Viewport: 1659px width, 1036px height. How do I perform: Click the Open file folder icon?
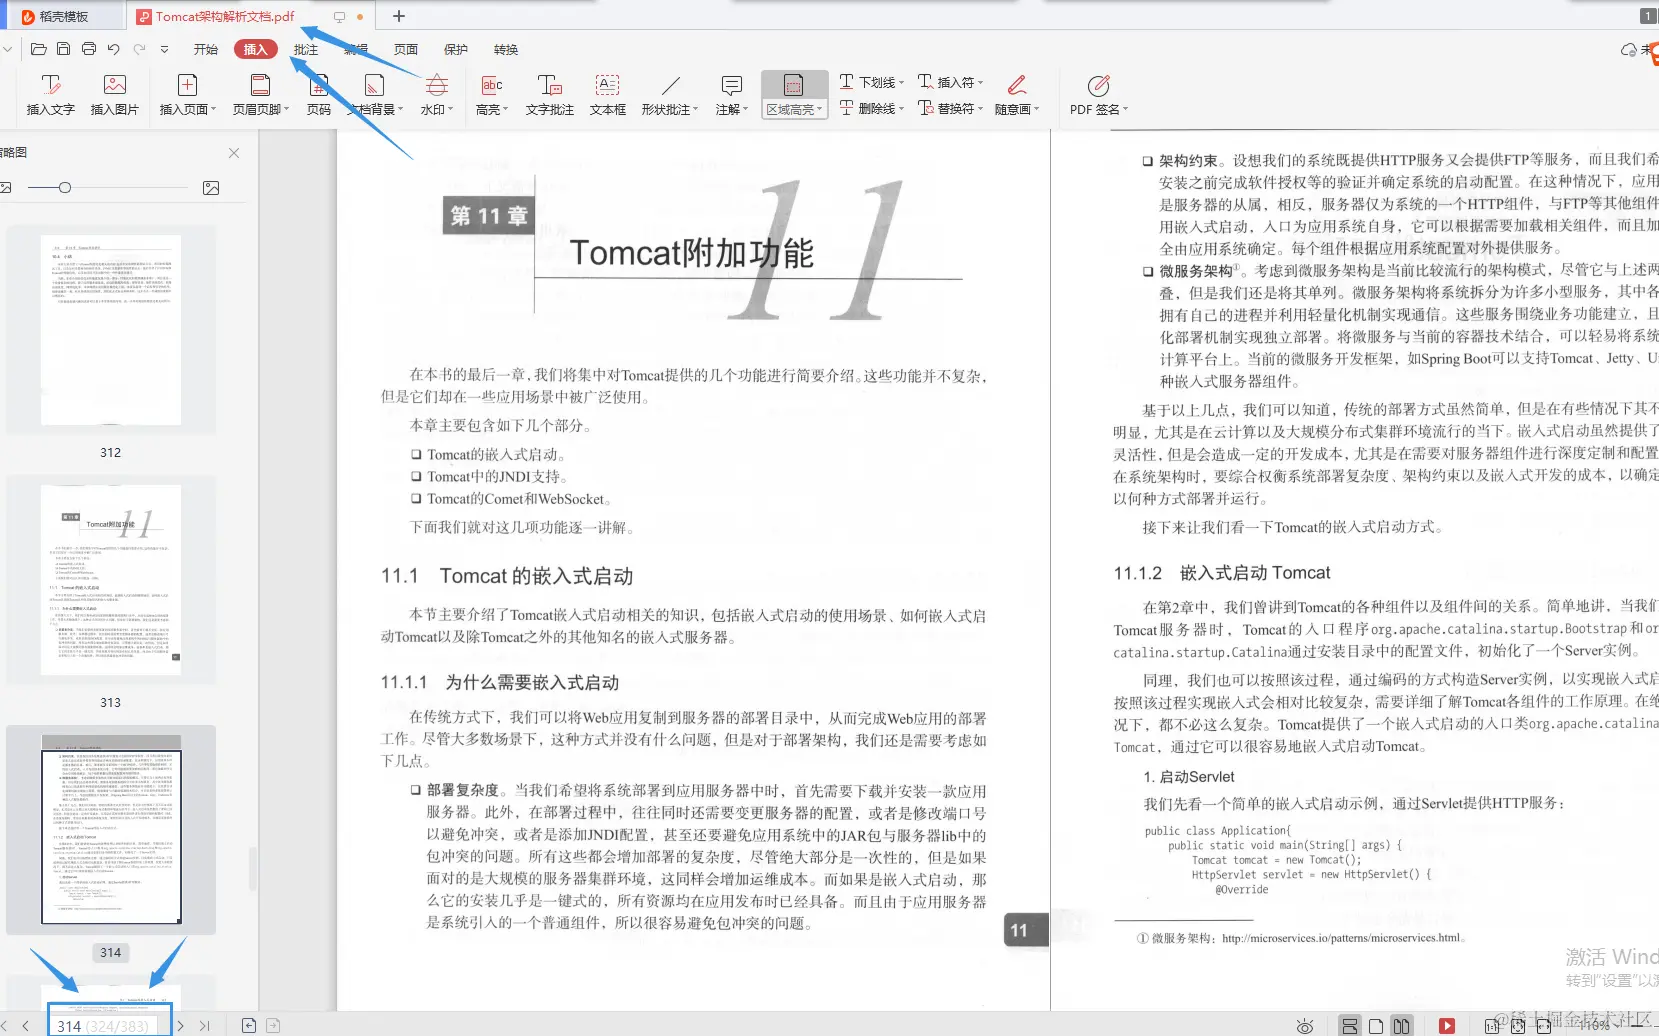coord(39,49)
